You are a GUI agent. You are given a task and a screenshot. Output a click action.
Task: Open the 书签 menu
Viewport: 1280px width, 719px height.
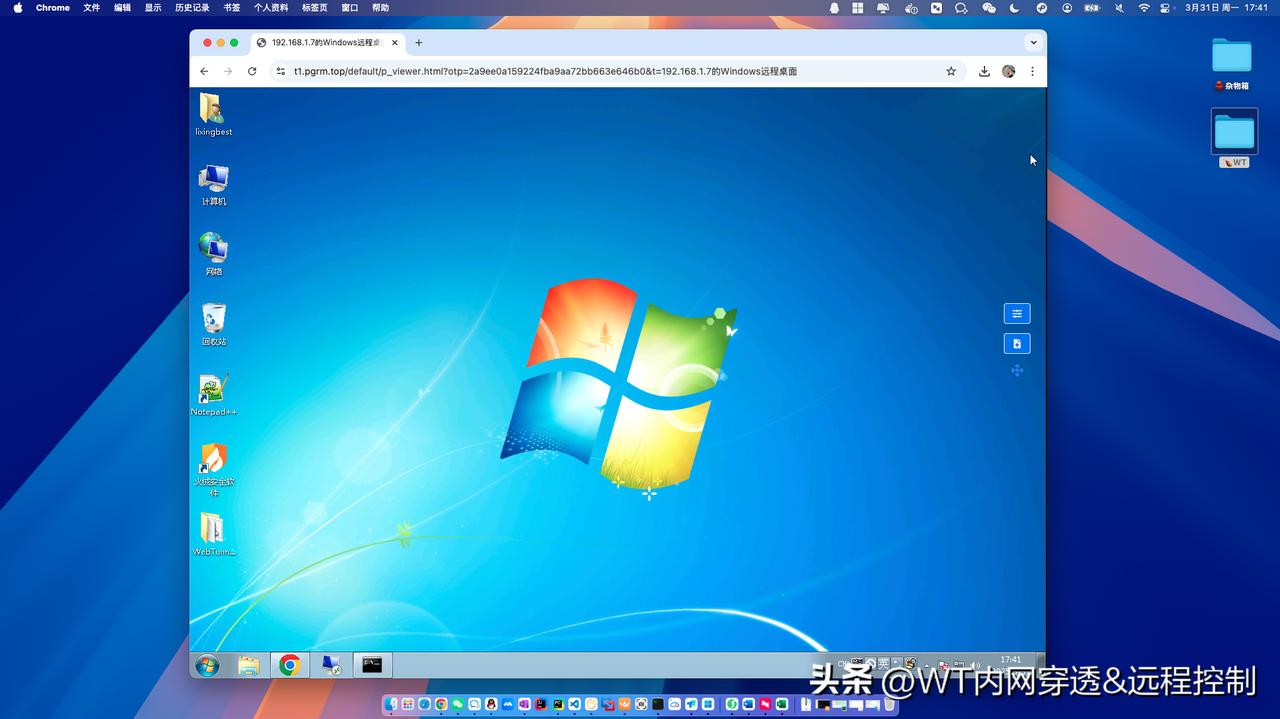point(232,8)
